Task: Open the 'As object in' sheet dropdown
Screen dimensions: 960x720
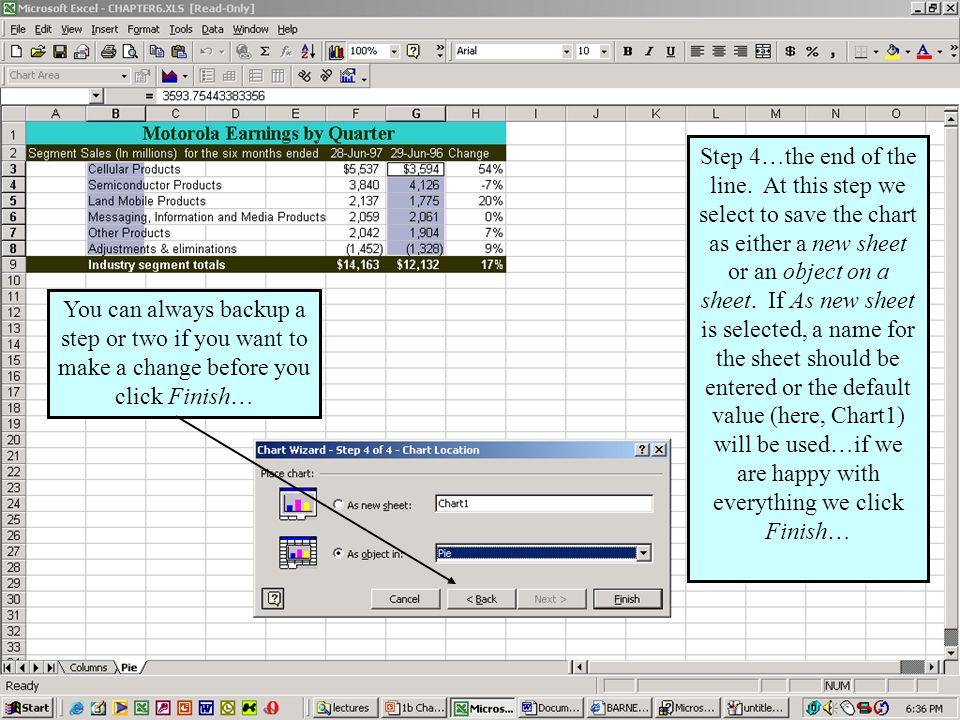Action: click(x=643, y=553)
